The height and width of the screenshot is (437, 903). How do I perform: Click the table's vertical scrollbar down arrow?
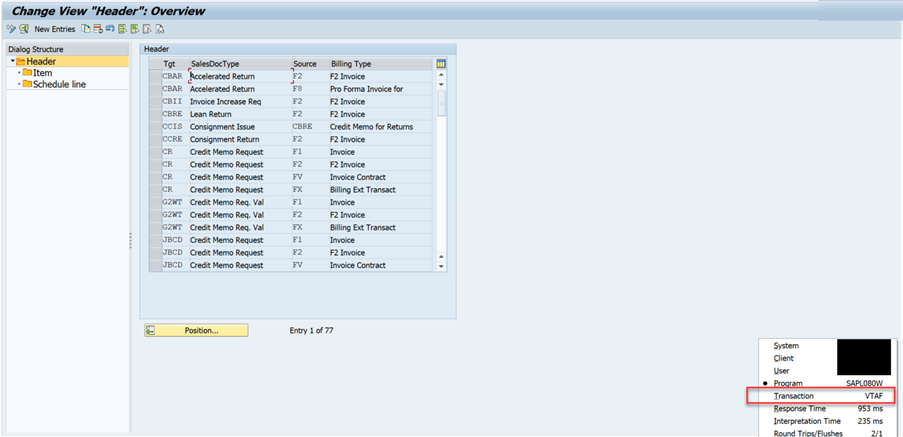(441, 267)
